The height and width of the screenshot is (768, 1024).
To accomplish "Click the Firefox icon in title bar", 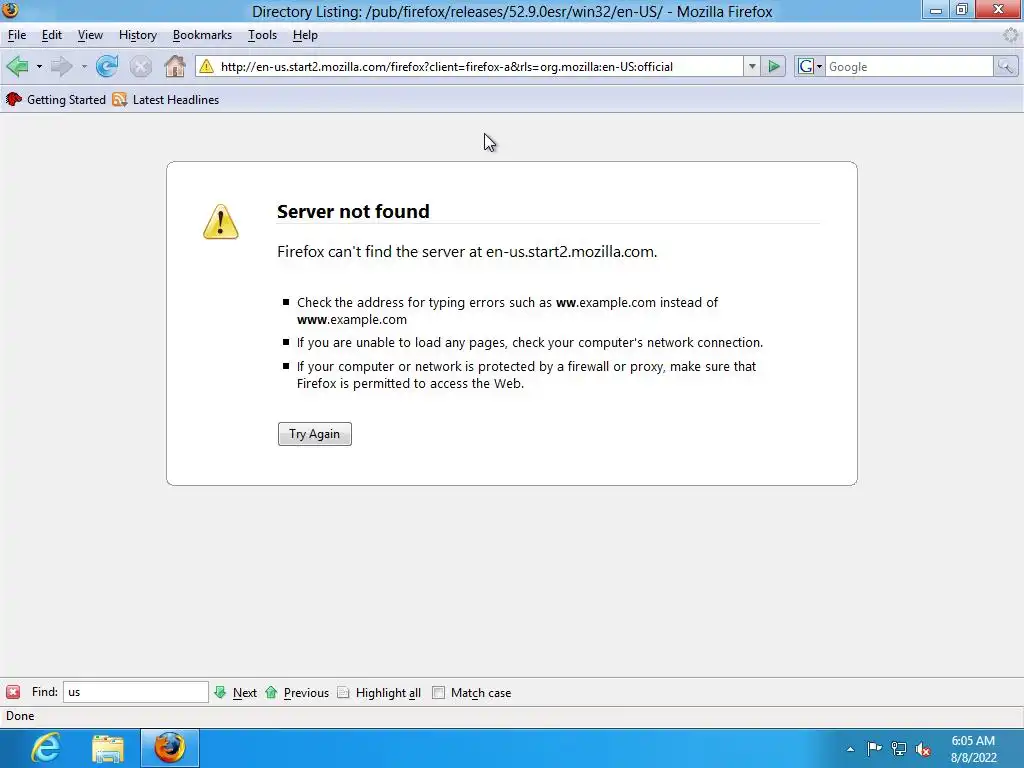I will point(10,10).
